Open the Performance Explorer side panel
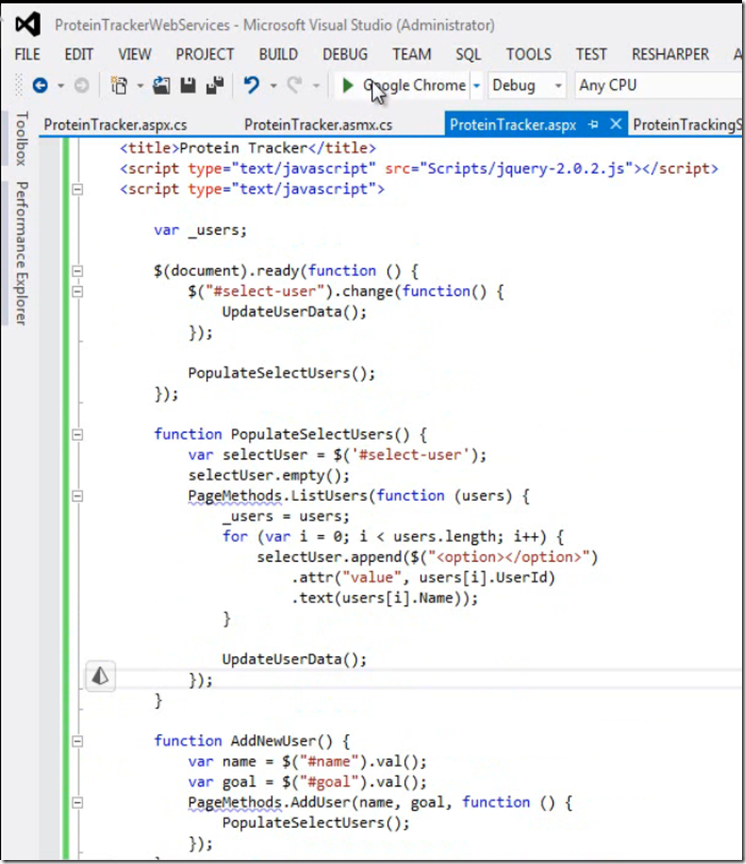The width and height of the screenshot is (746, 864). [21, 253]
